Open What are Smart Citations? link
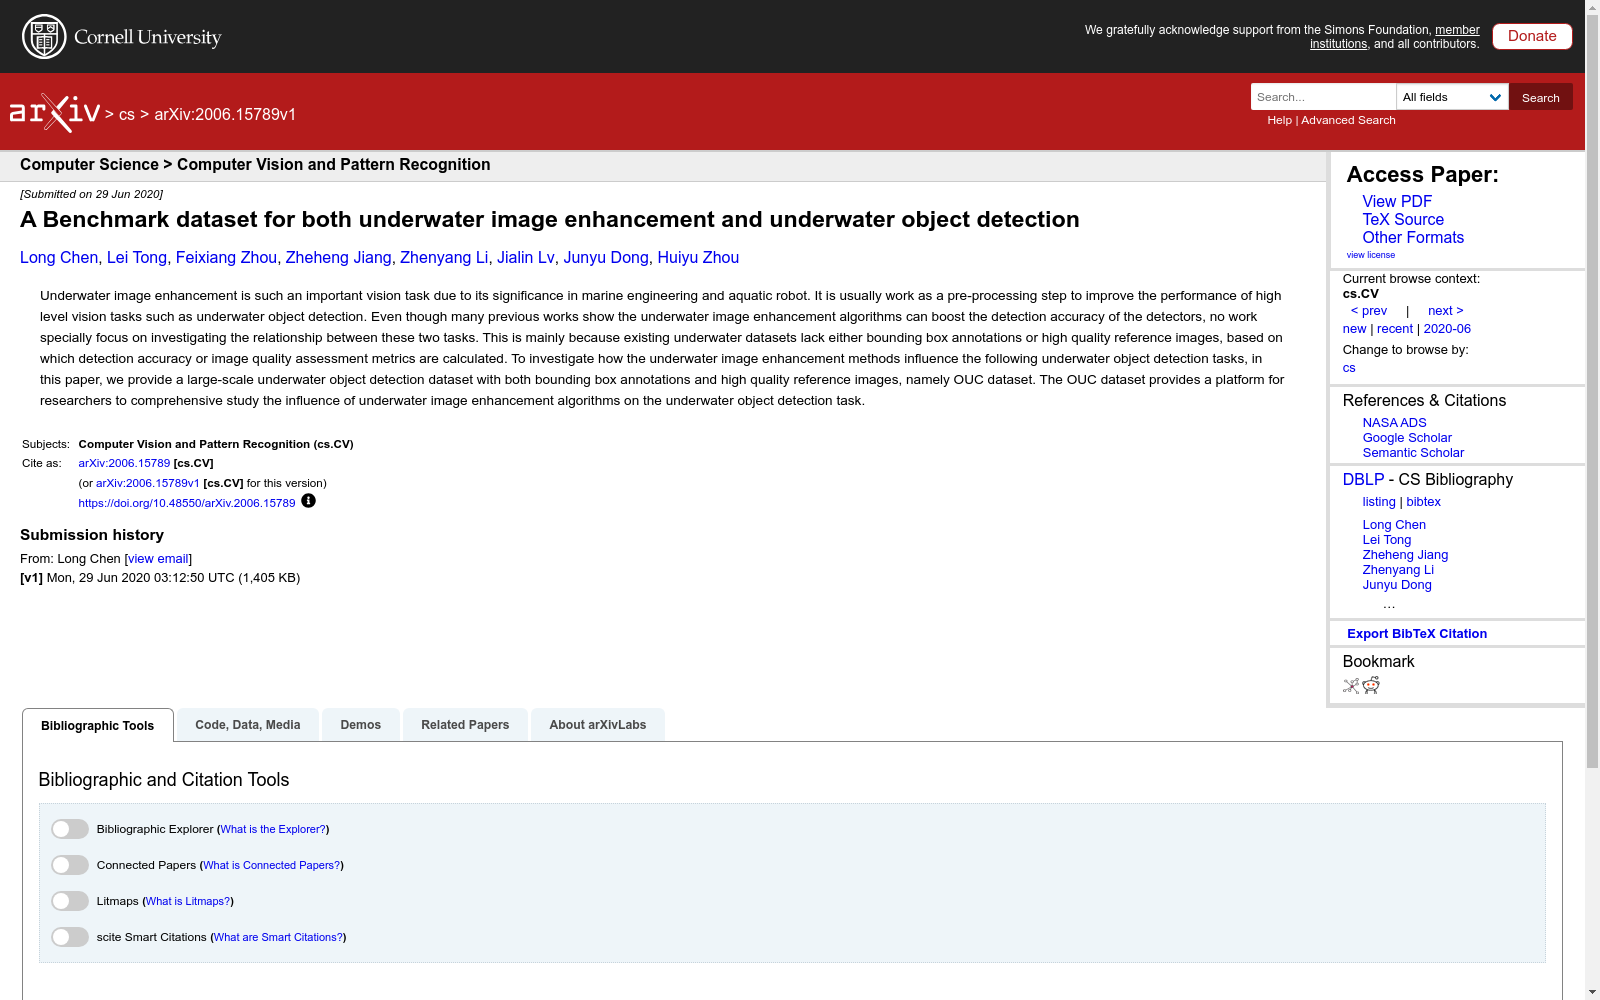This screenshot has width=1600, height=1000. [x=278, y=937]
